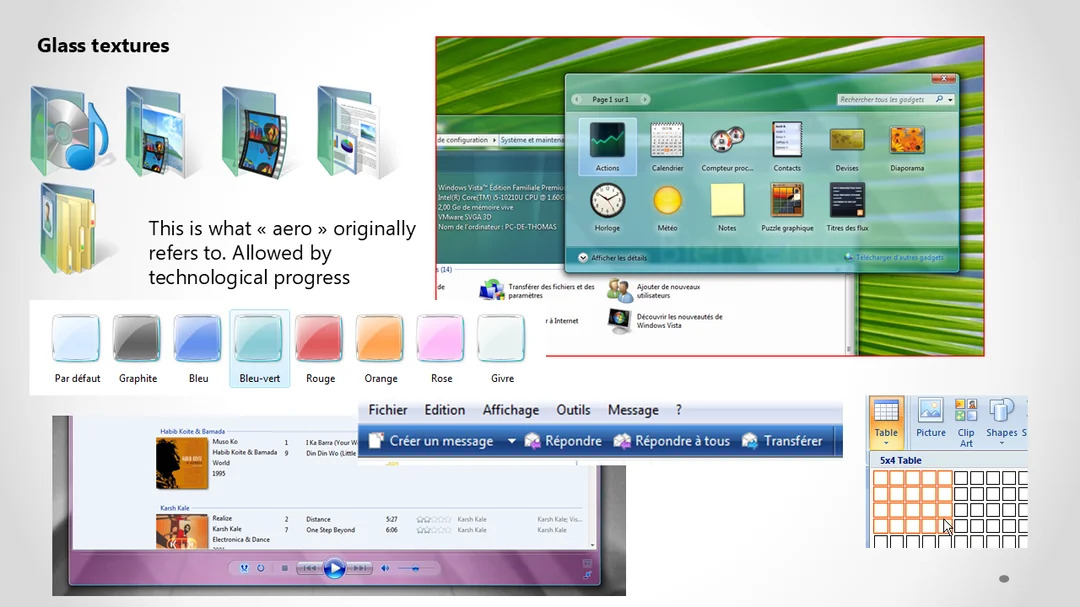This screenshot has height=607, width=1080.
Task: Open Transférer des fichiers et des paramètres
Action: pos(537,291)
